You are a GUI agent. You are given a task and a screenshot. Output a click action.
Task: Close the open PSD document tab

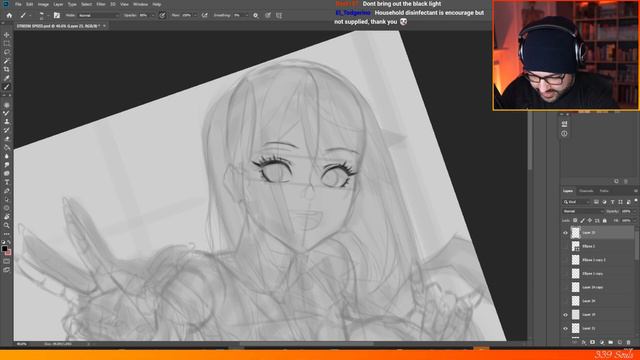pos(104,26)
